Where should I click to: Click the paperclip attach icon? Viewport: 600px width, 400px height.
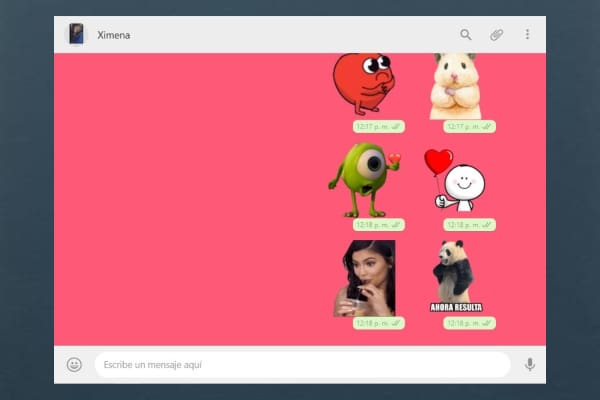point(496,35)
